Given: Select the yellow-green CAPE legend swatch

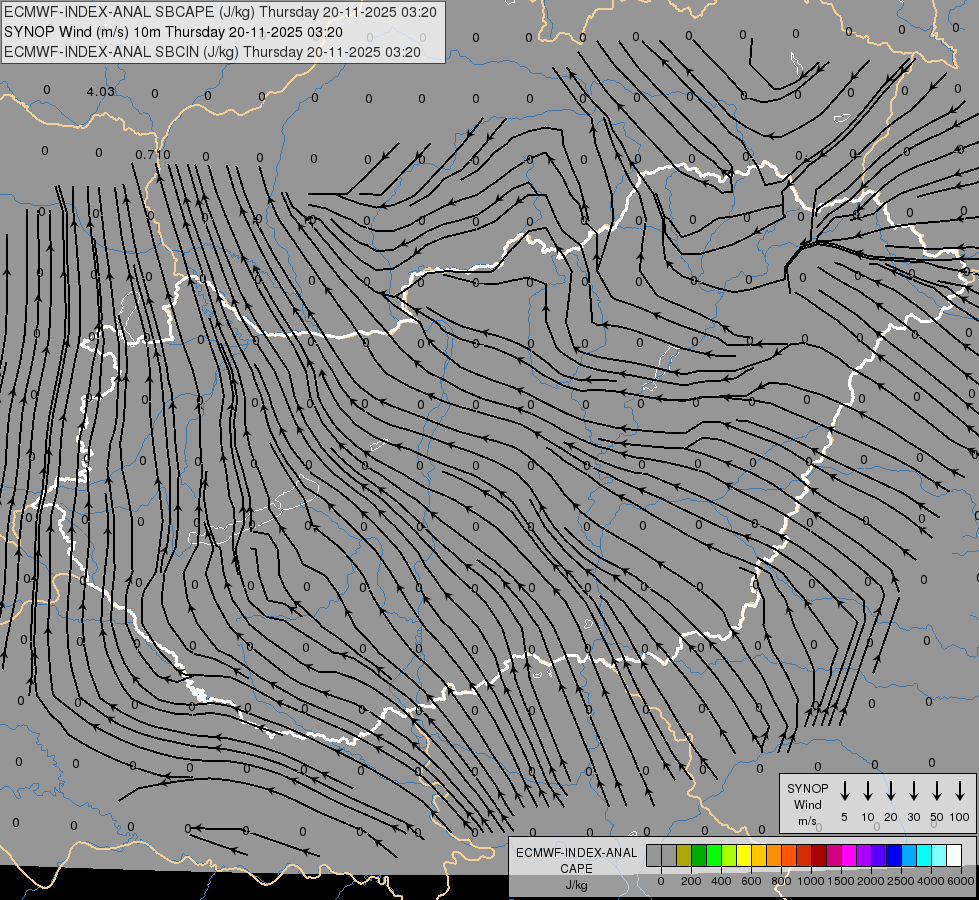Looking at the screenshot, I should click(729, 855).
